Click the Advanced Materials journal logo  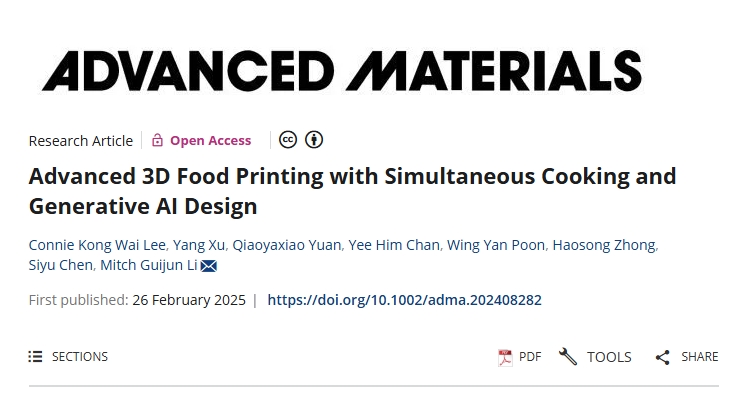click(x=341, y=70)
